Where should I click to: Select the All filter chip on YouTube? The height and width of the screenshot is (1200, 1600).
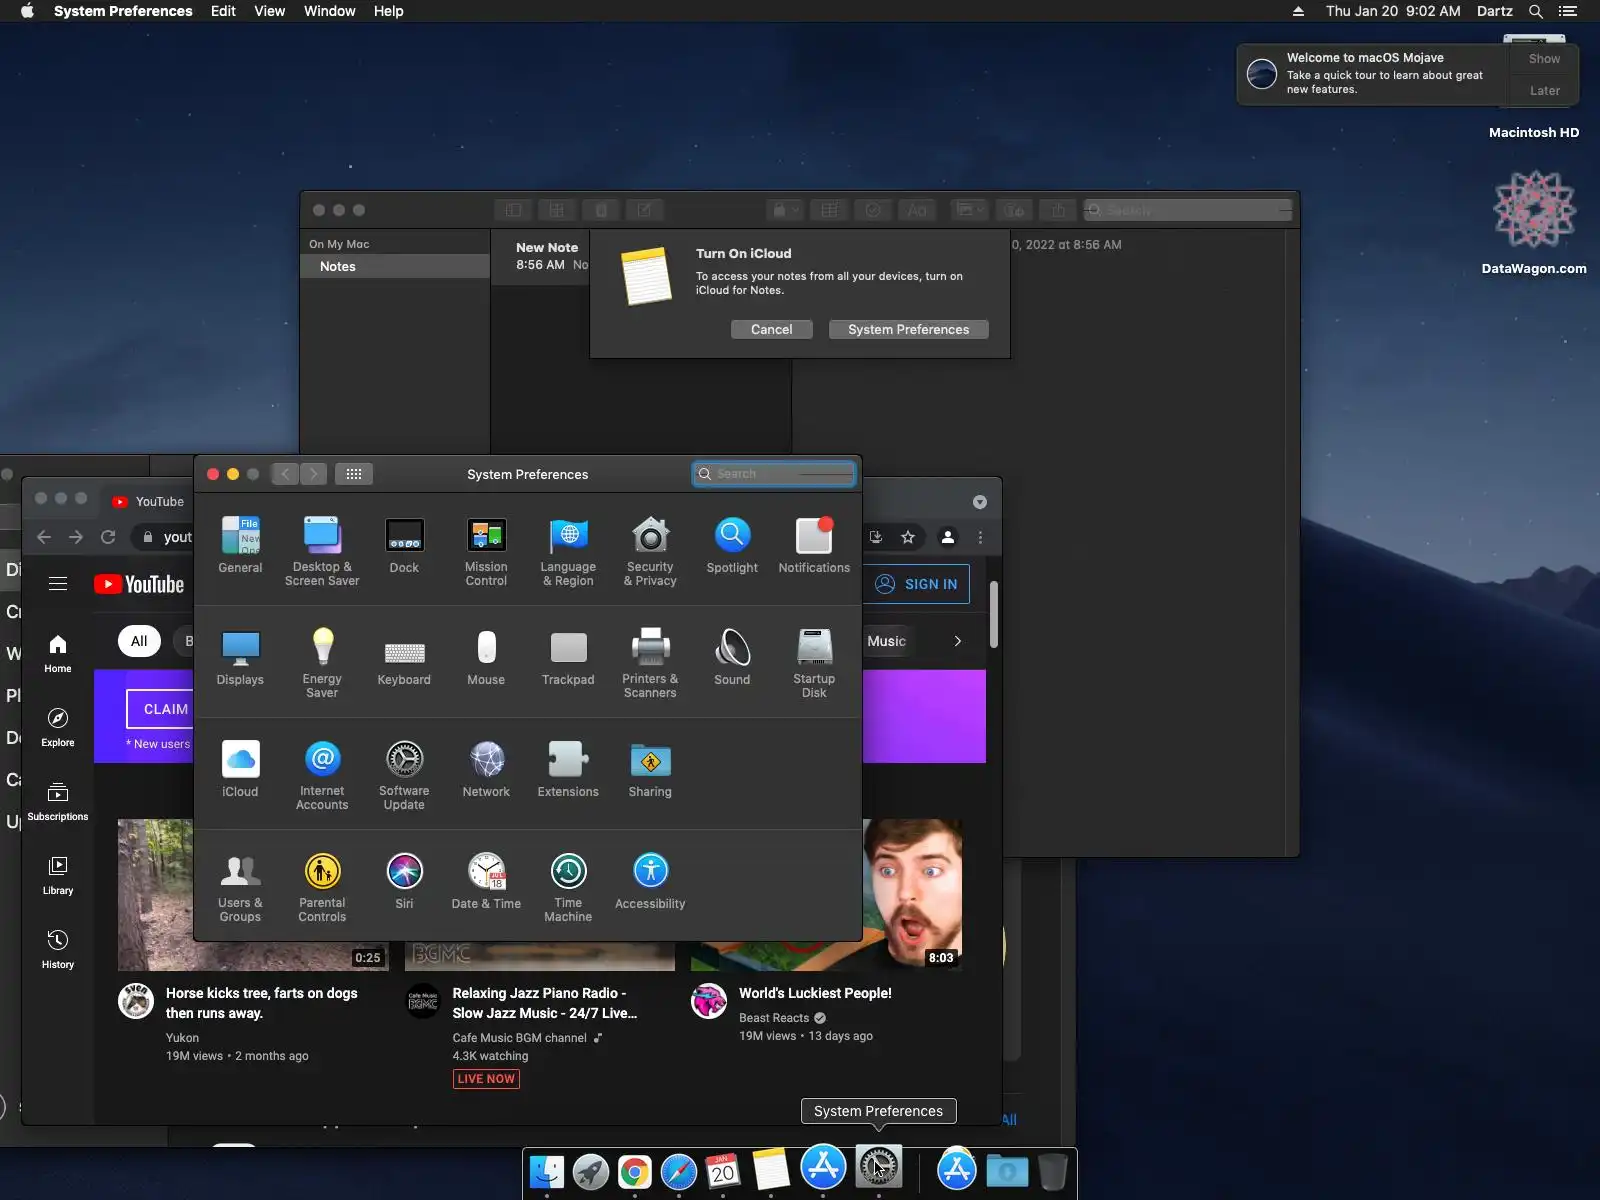139,641
